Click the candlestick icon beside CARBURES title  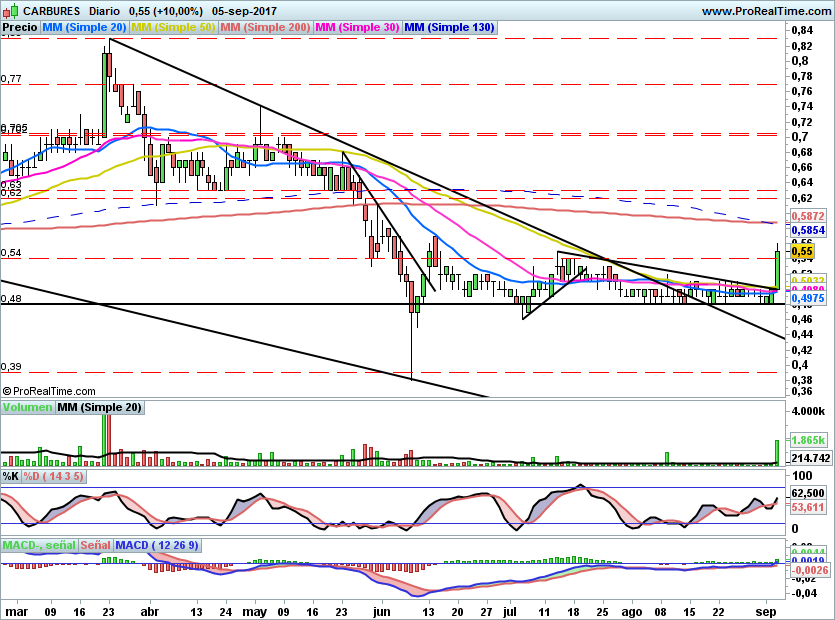coord(11,11)
